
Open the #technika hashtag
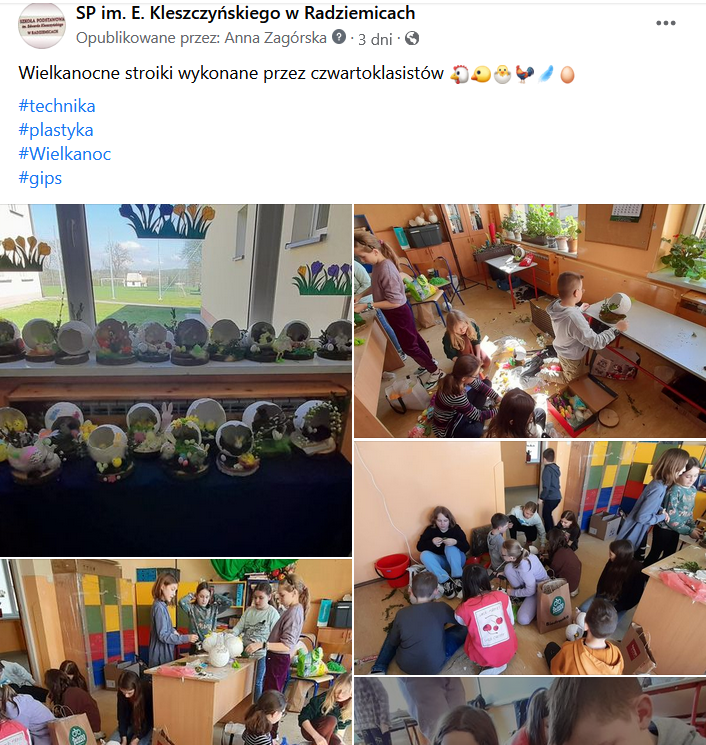pyautogui.click(x=57, y=106)
